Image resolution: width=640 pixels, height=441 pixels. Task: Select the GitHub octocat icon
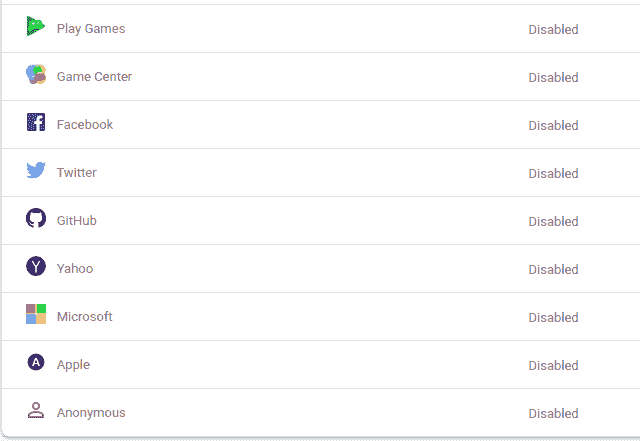coord(36,219)
